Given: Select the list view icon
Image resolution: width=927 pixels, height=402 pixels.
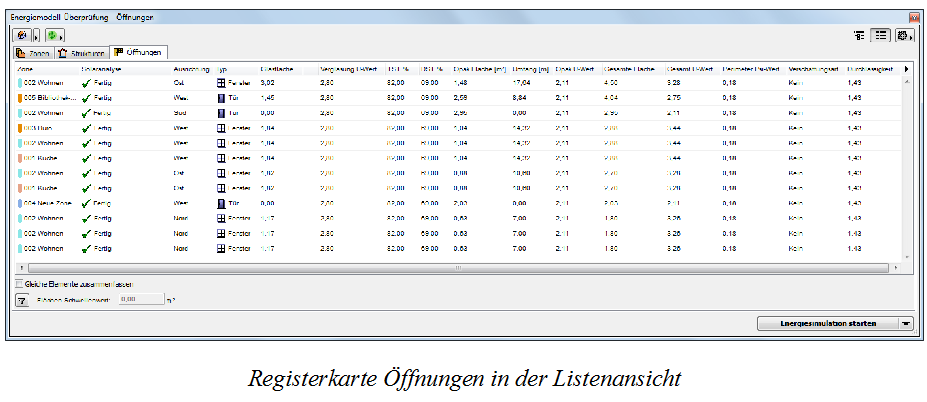Looking at the screenshot, I should tap(881, 36).
